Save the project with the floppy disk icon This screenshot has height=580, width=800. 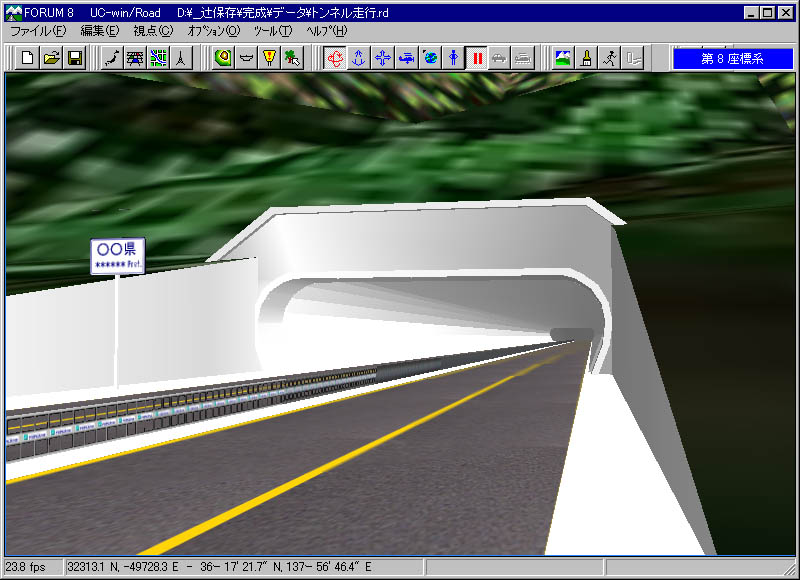(x=74, y=58)
